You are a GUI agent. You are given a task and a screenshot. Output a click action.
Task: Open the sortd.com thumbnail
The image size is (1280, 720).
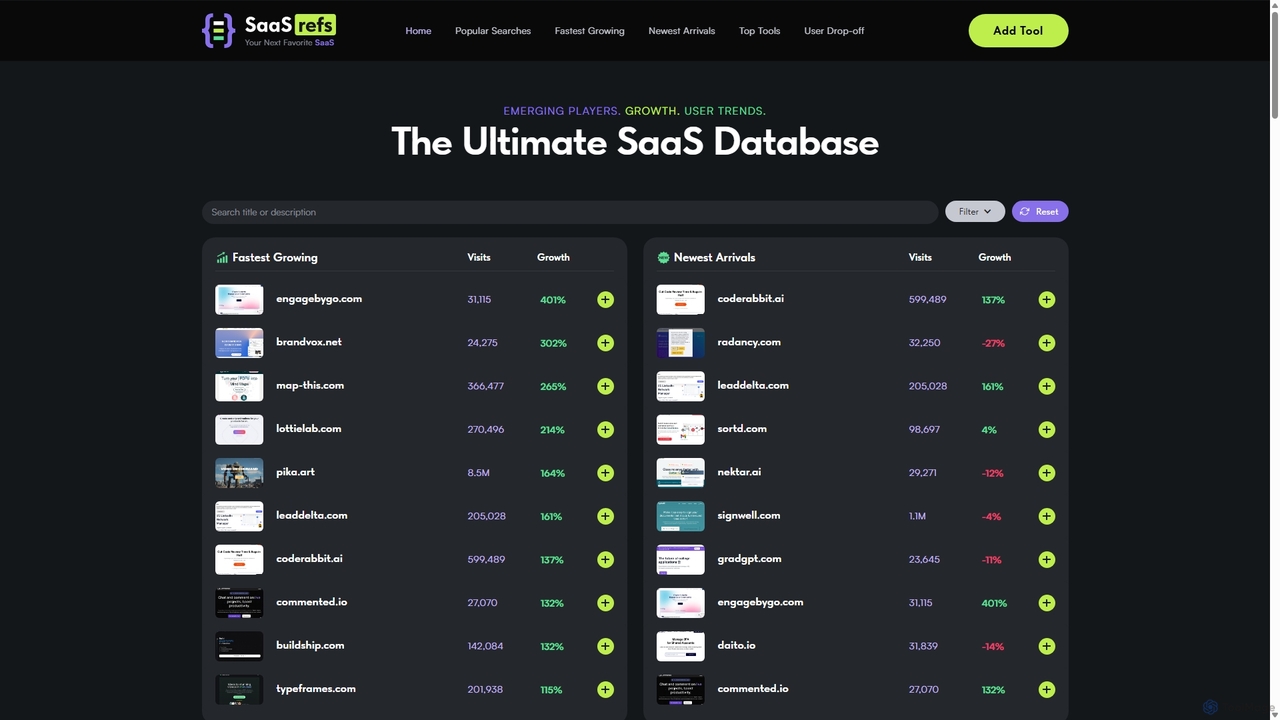681,430
